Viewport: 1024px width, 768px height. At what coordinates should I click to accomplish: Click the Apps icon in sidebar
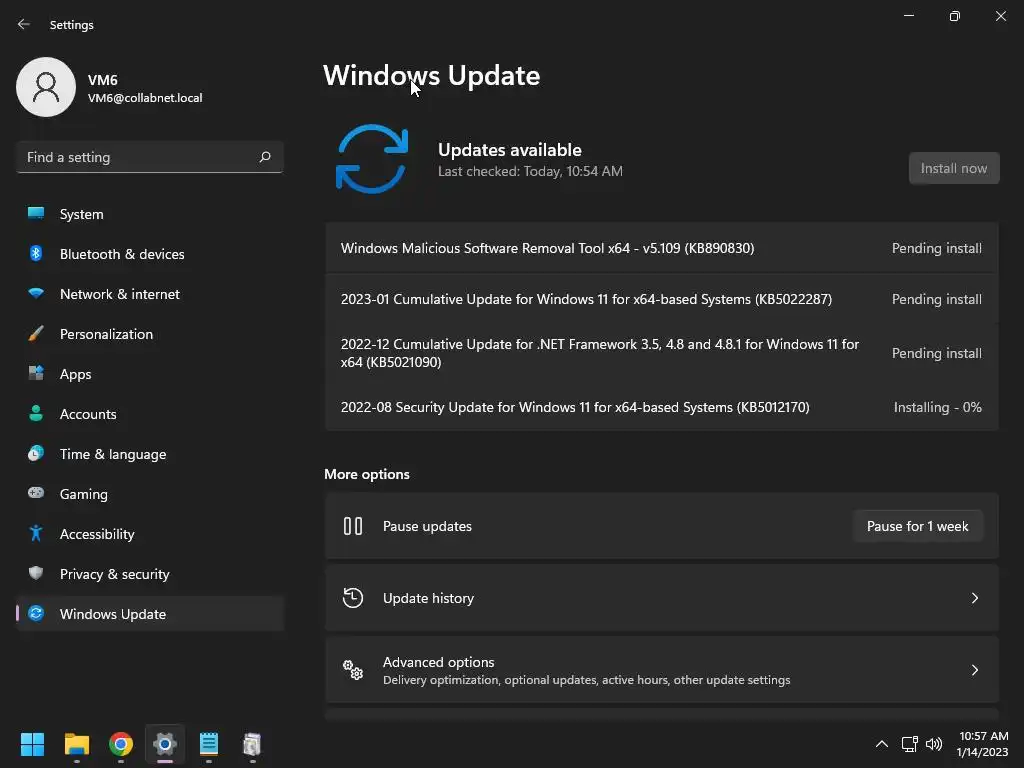[x=36, y=374]
